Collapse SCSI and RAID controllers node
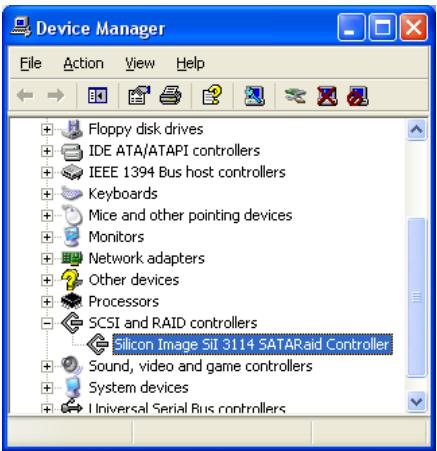The height and width of the screenshot is (451, 437). tap(47, 323)
